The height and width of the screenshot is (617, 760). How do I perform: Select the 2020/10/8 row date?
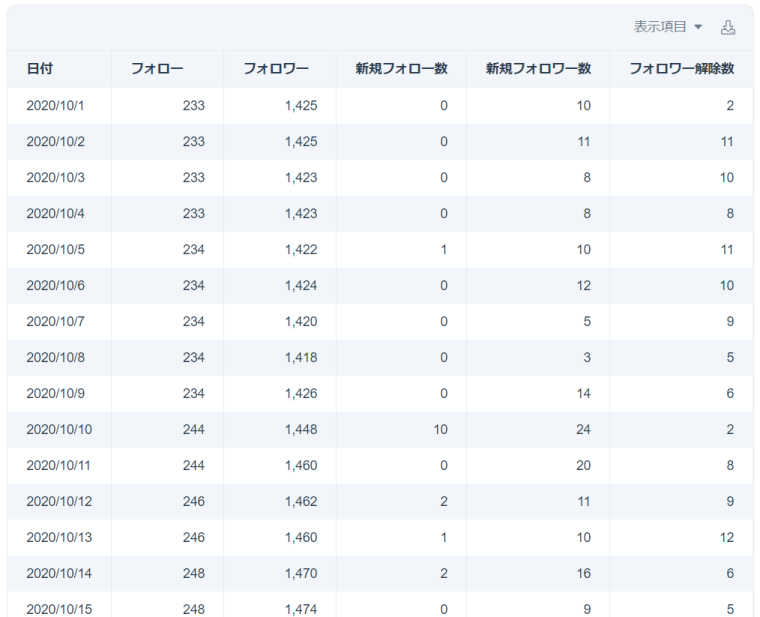[x=55, y=358]
